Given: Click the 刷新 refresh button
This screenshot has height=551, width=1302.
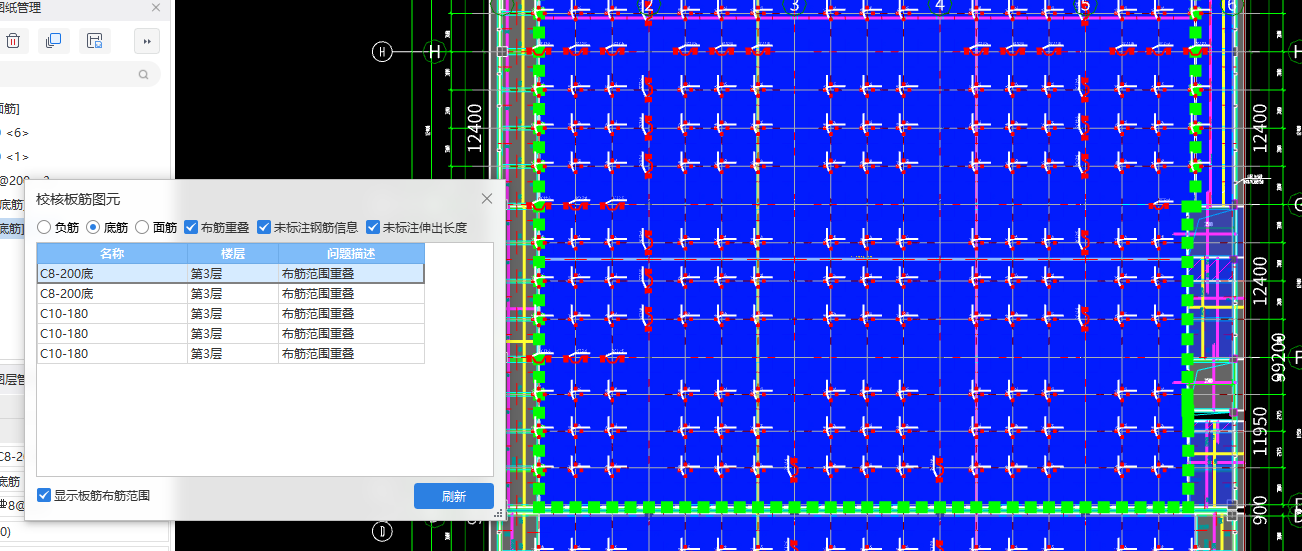Looking at the screenshot, I should point(453,496).
